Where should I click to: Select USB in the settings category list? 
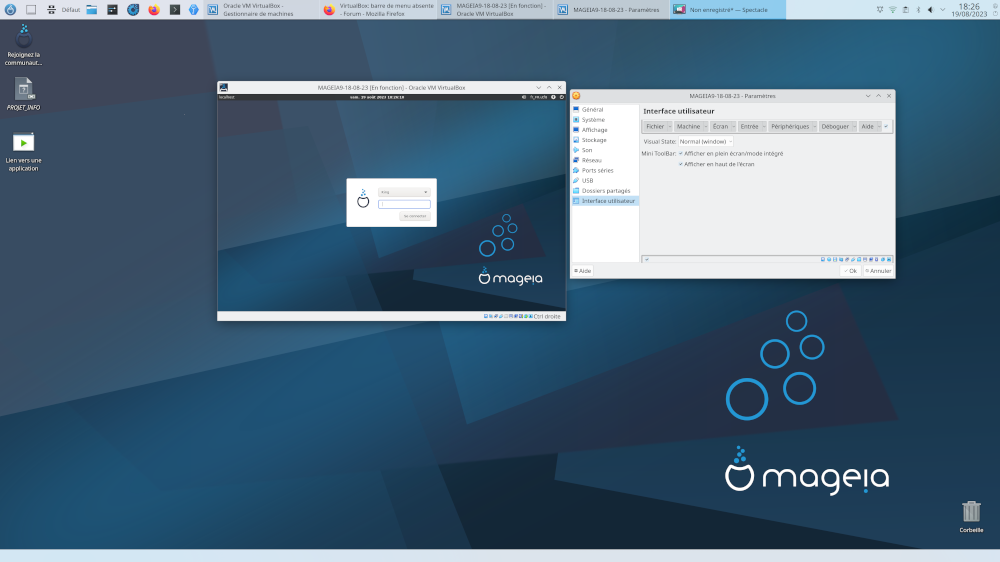(605, 181)
